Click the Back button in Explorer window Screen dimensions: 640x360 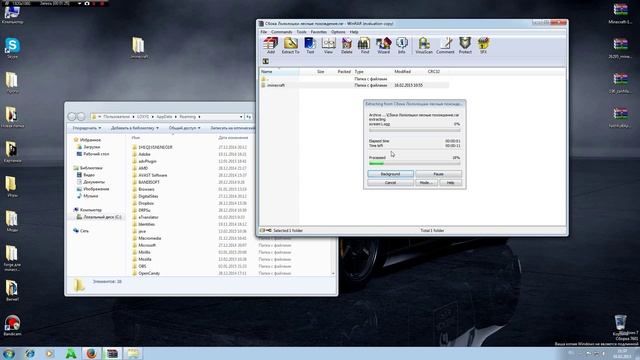pyautogui.click(x=72, y=117)
